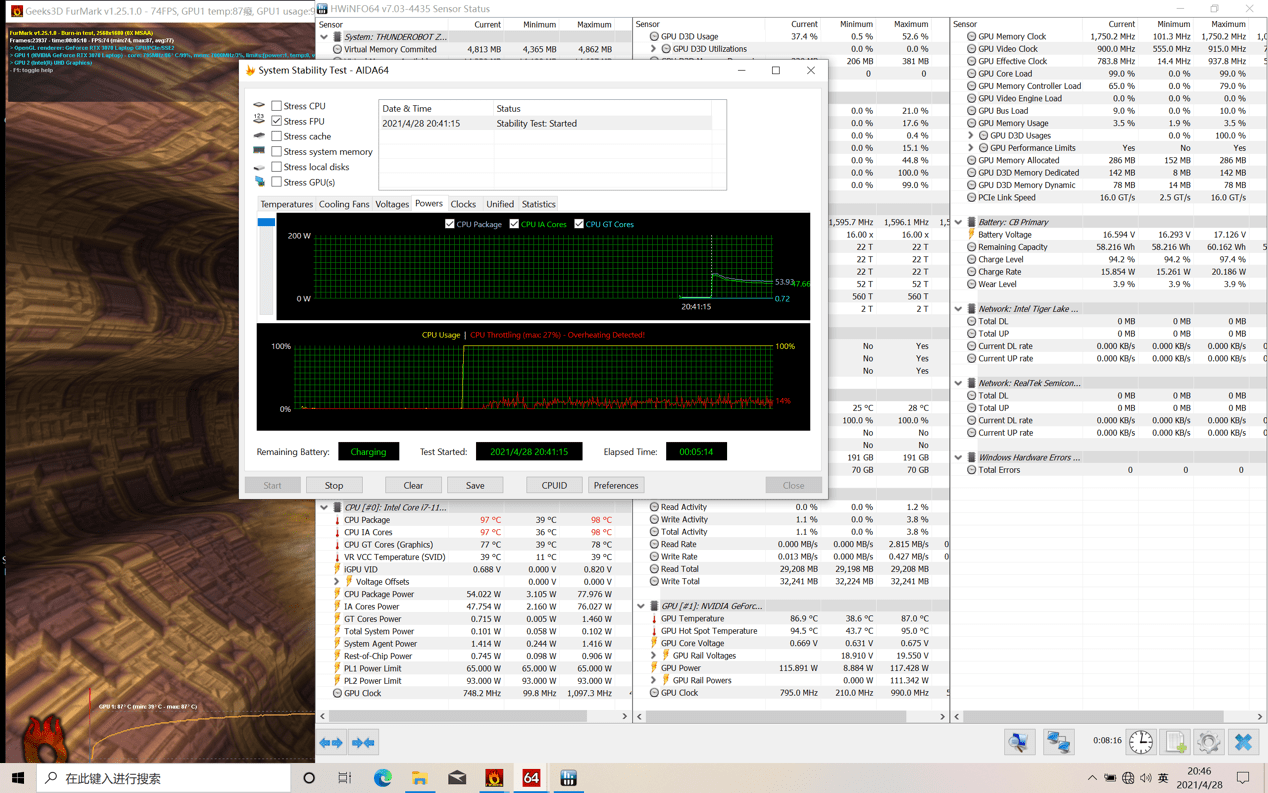Expand GPU Rail Voltages row
Screen dimensions: 1268x793
click(x=654, y=656)
